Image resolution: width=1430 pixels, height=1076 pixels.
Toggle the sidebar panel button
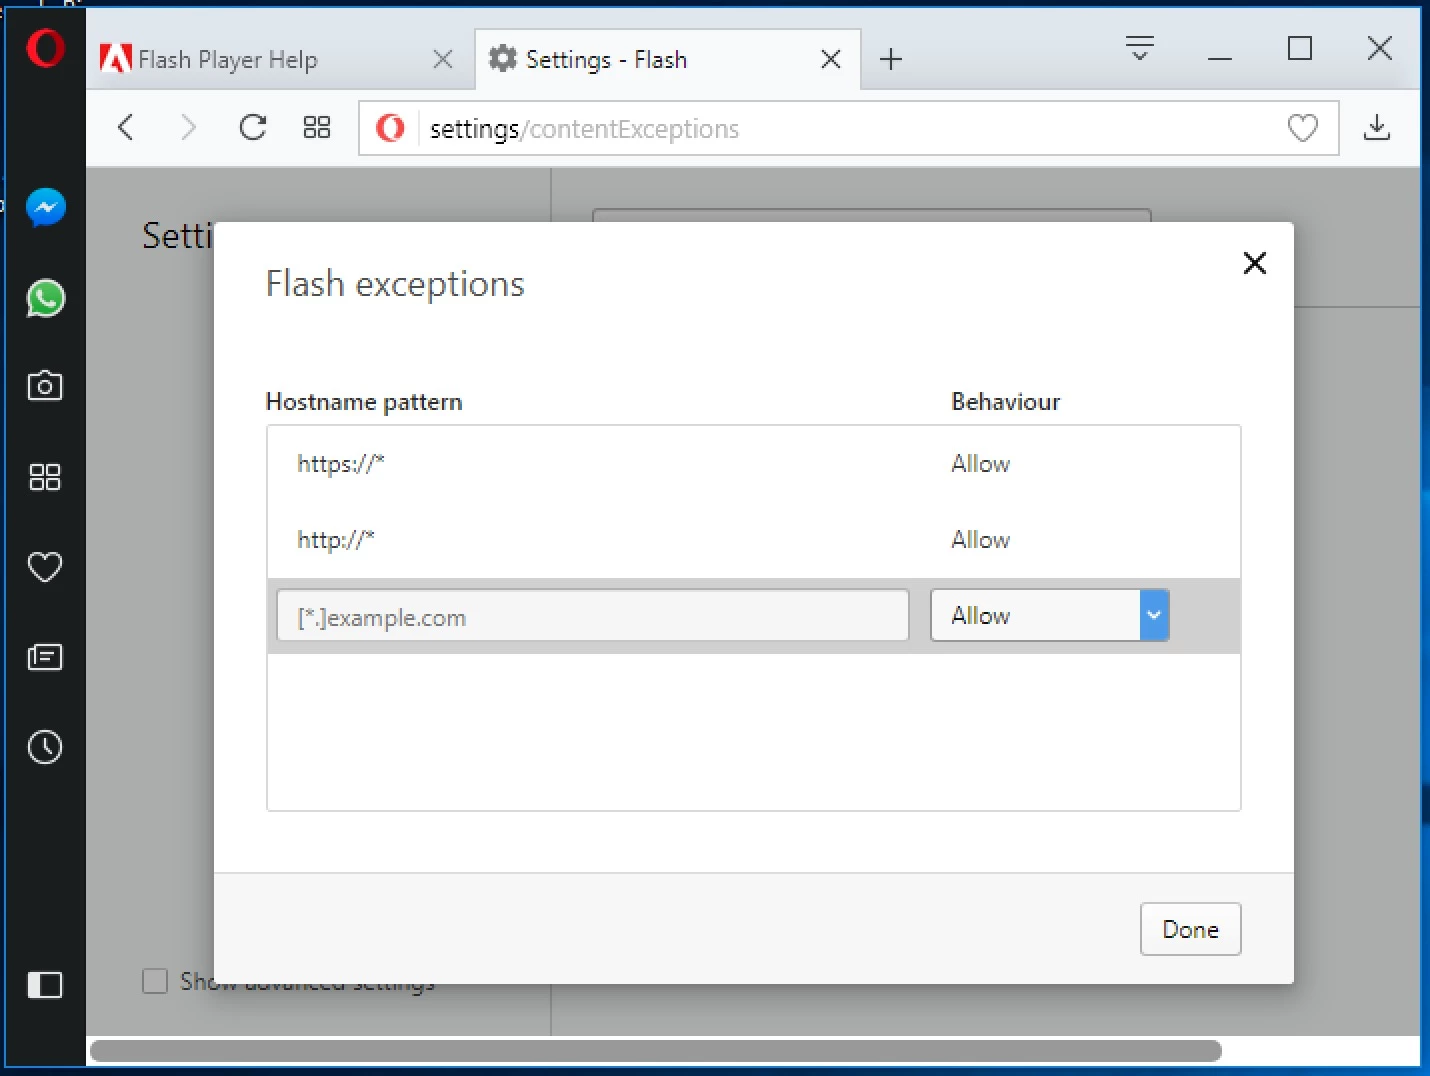(x=45, y=985)
